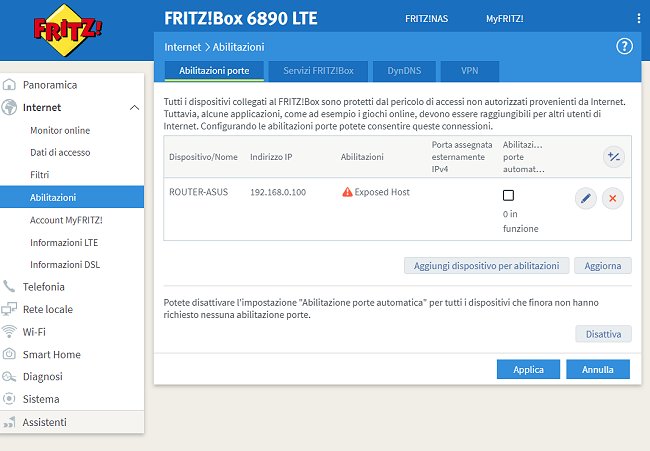The width and height of the screenshot is (650, 451).
Task: Open the Rete locale menu entry
Action: click(48, 309)
